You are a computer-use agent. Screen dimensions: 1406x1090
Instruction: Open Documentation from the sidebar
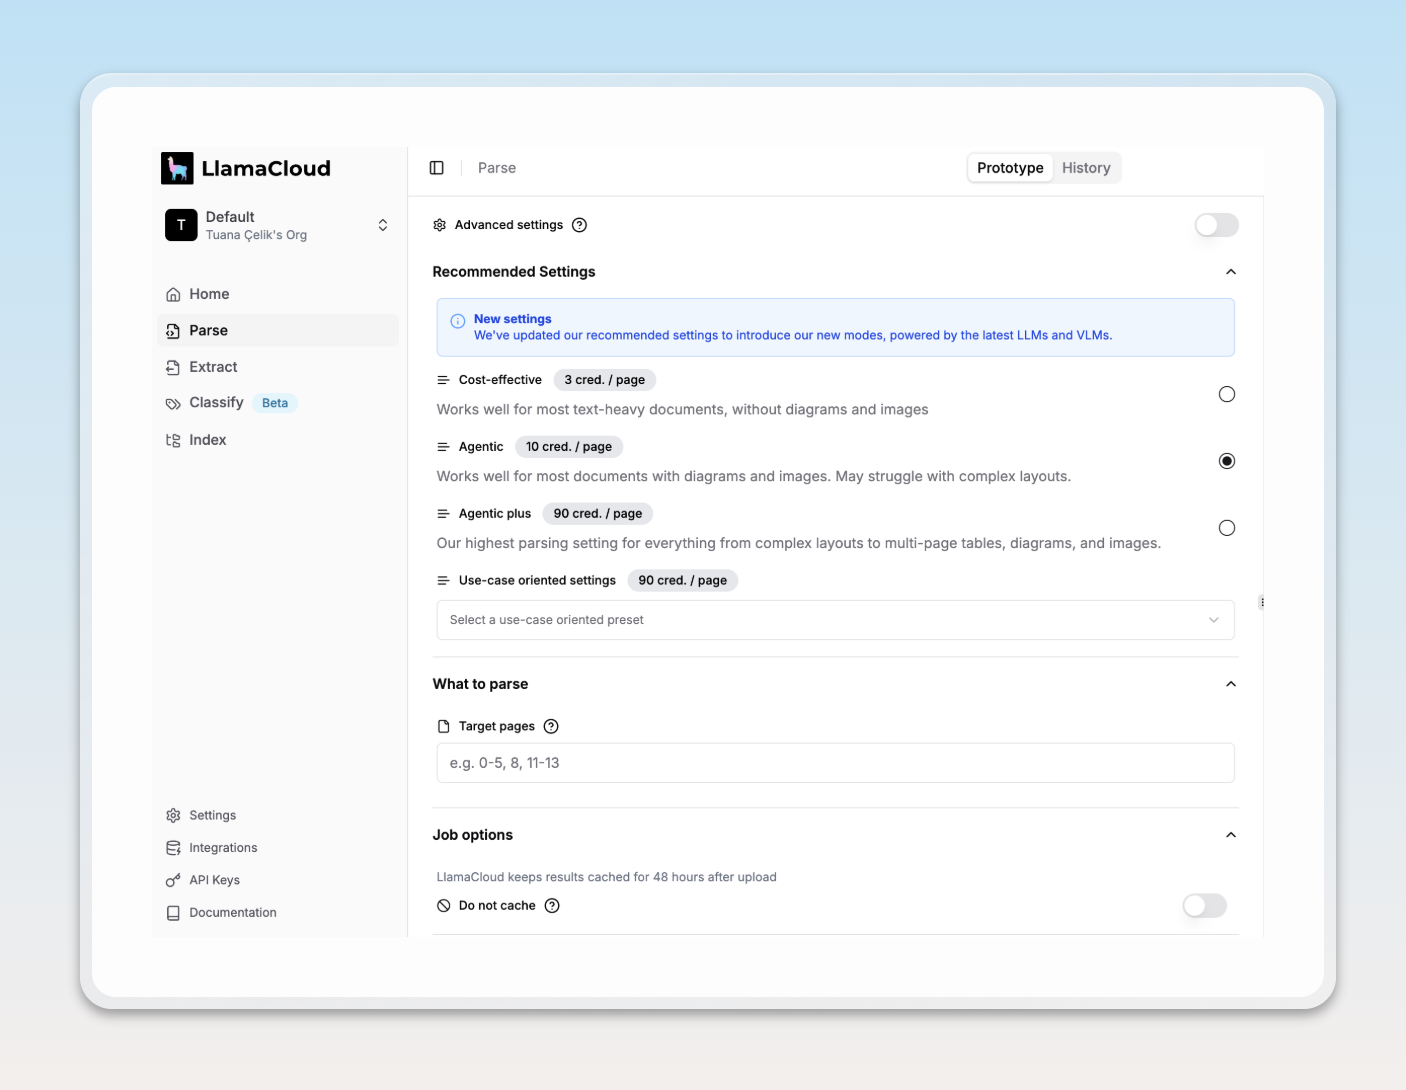tap(232, 913)
